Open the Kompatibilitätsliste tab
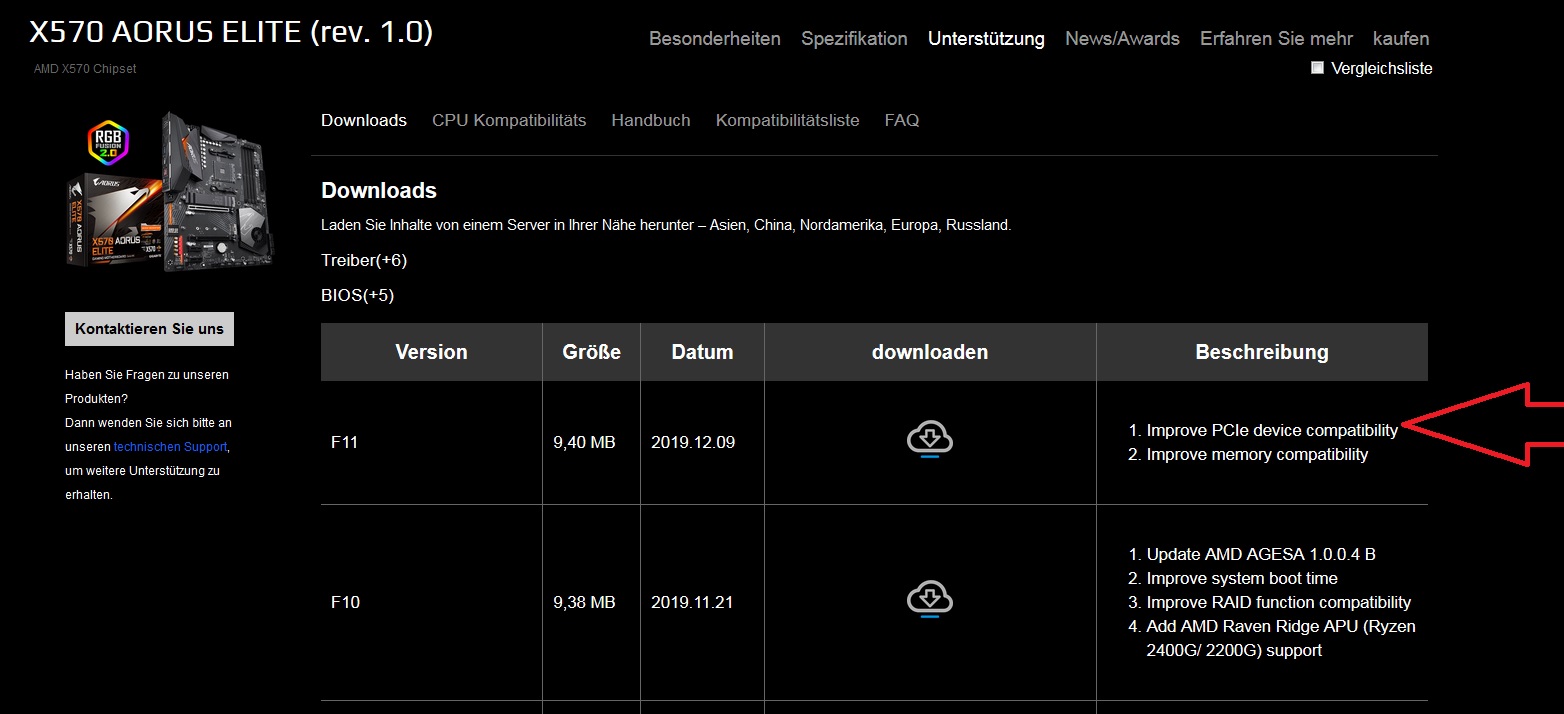Screen dimensions: 1564x714 [787, 120]
